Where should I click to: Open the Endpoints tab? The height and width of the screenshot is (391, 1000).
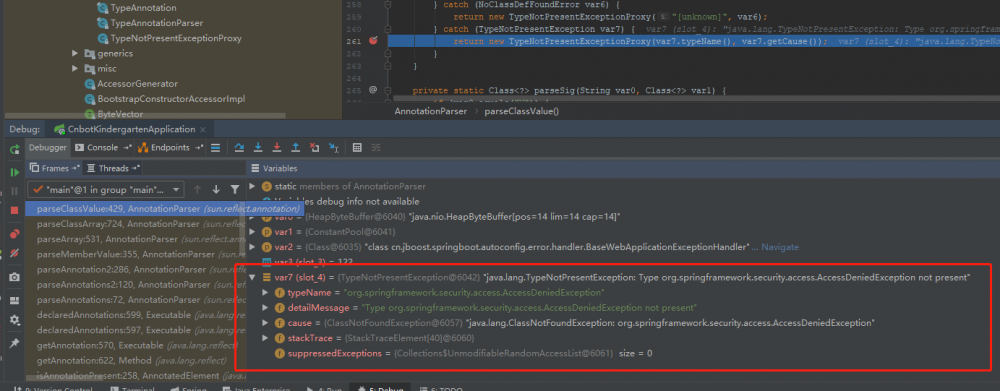170,147
